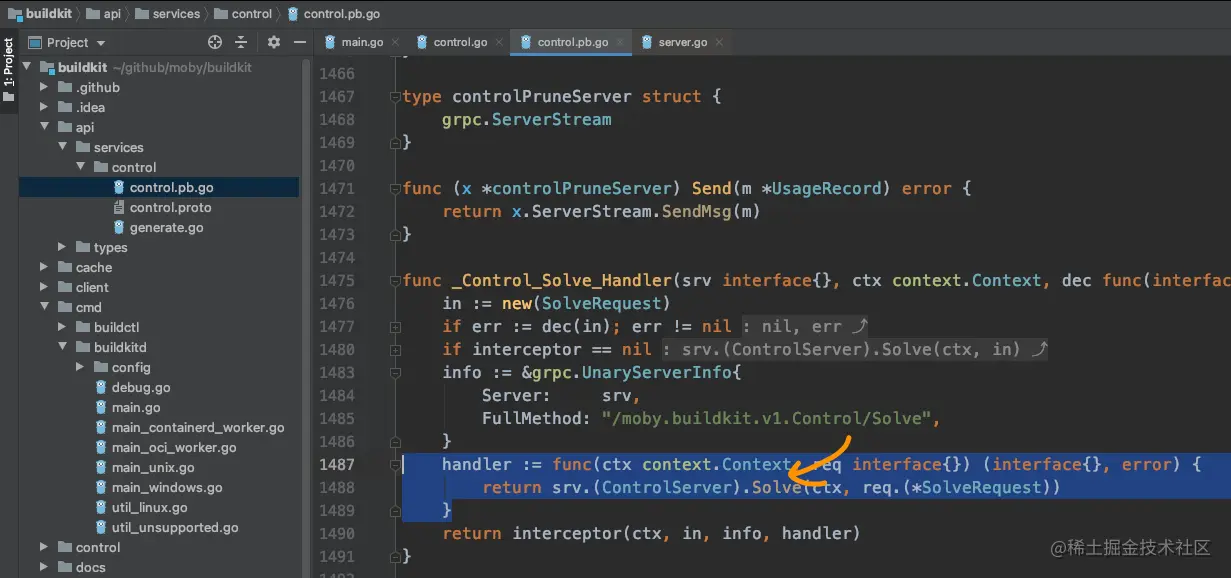Expand the buildctl folder arrow
This screenshot has height=578, width=1231.
62,328
